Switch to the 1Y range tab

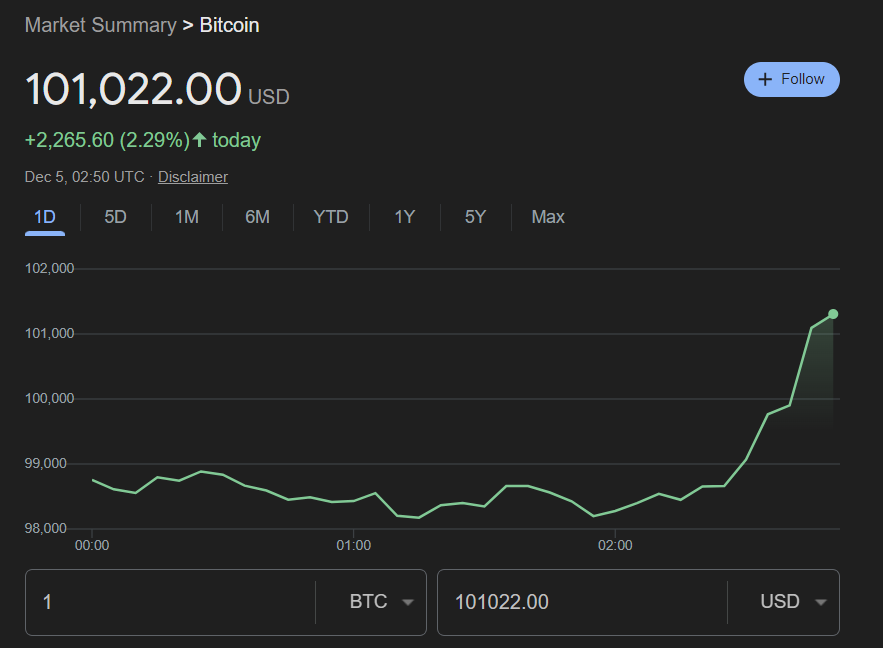click(x=404, y=217)
